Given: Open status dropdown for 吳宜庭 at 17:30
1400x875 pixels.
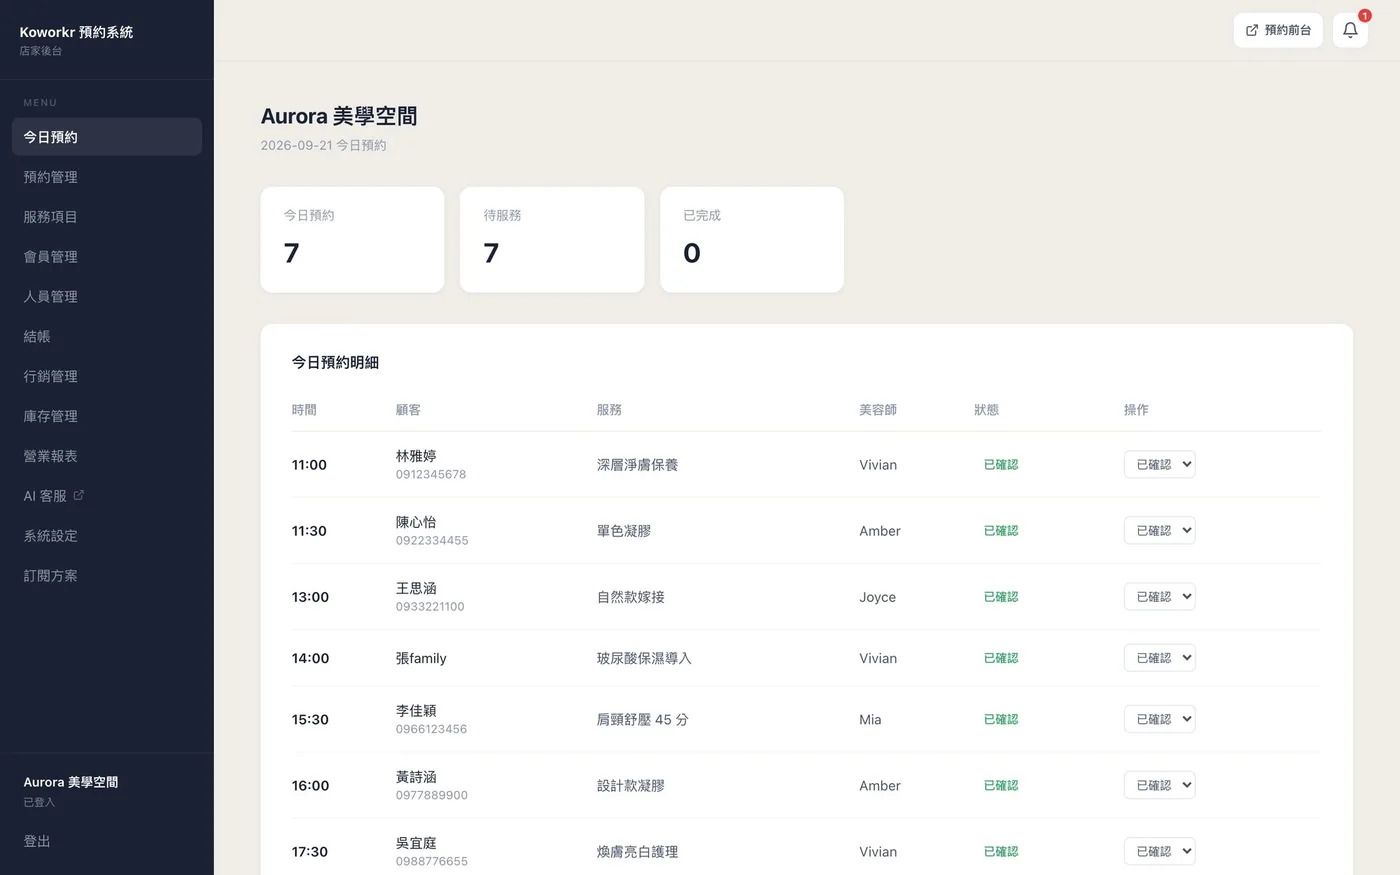Looking at the screenshot, I should click(1159, 851).
